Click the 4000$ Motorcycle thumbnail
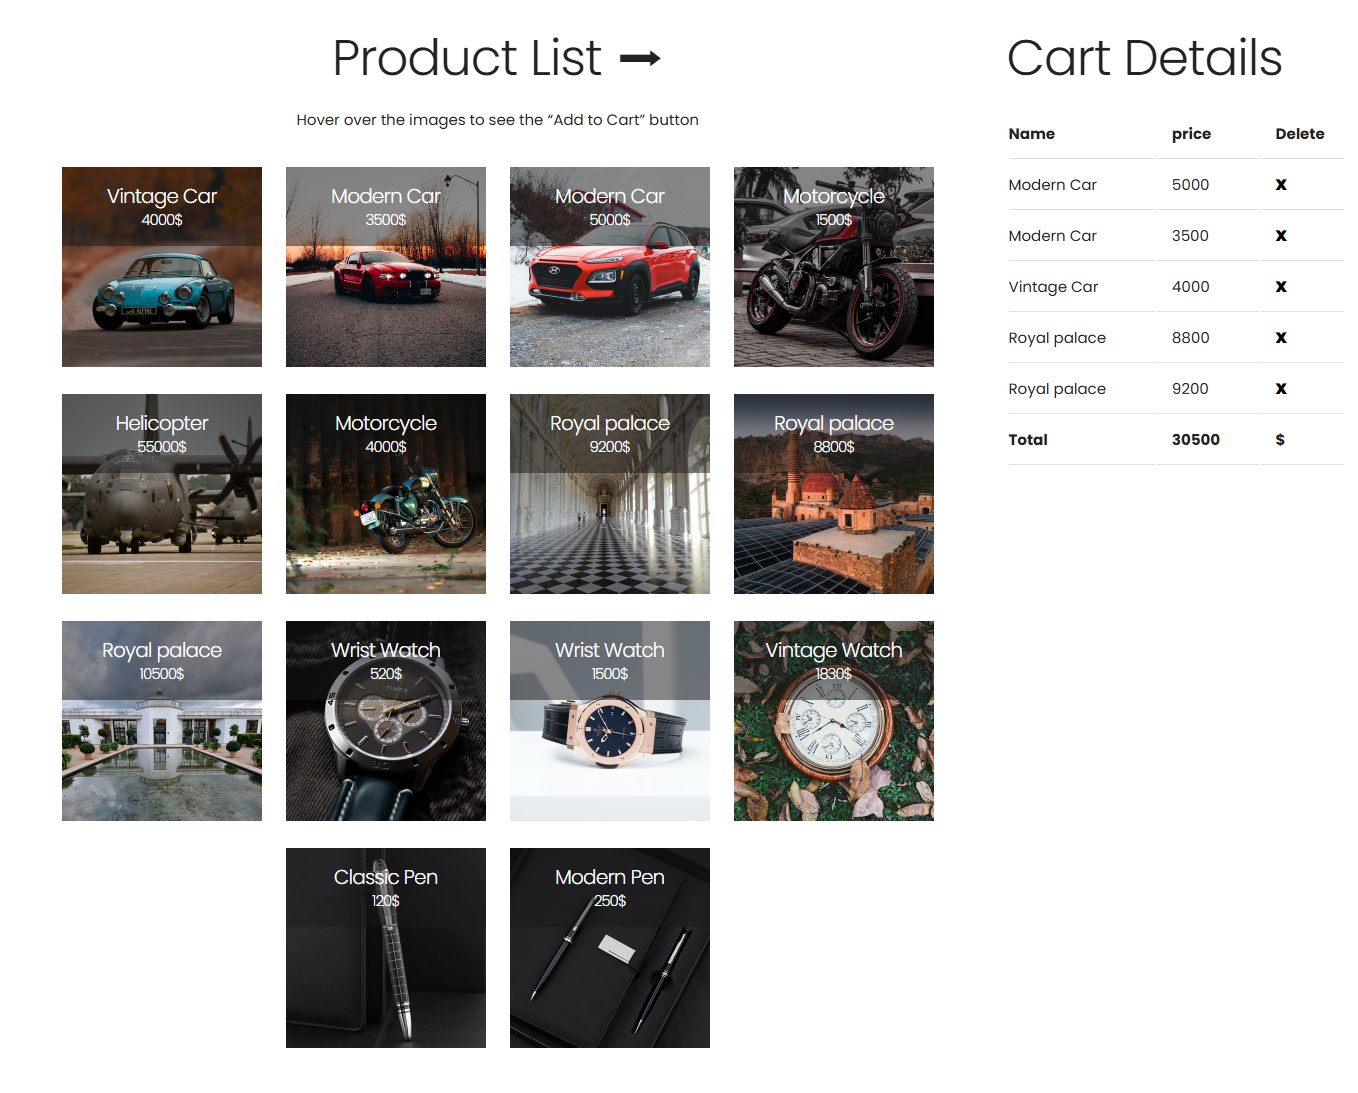 point(385,493)
